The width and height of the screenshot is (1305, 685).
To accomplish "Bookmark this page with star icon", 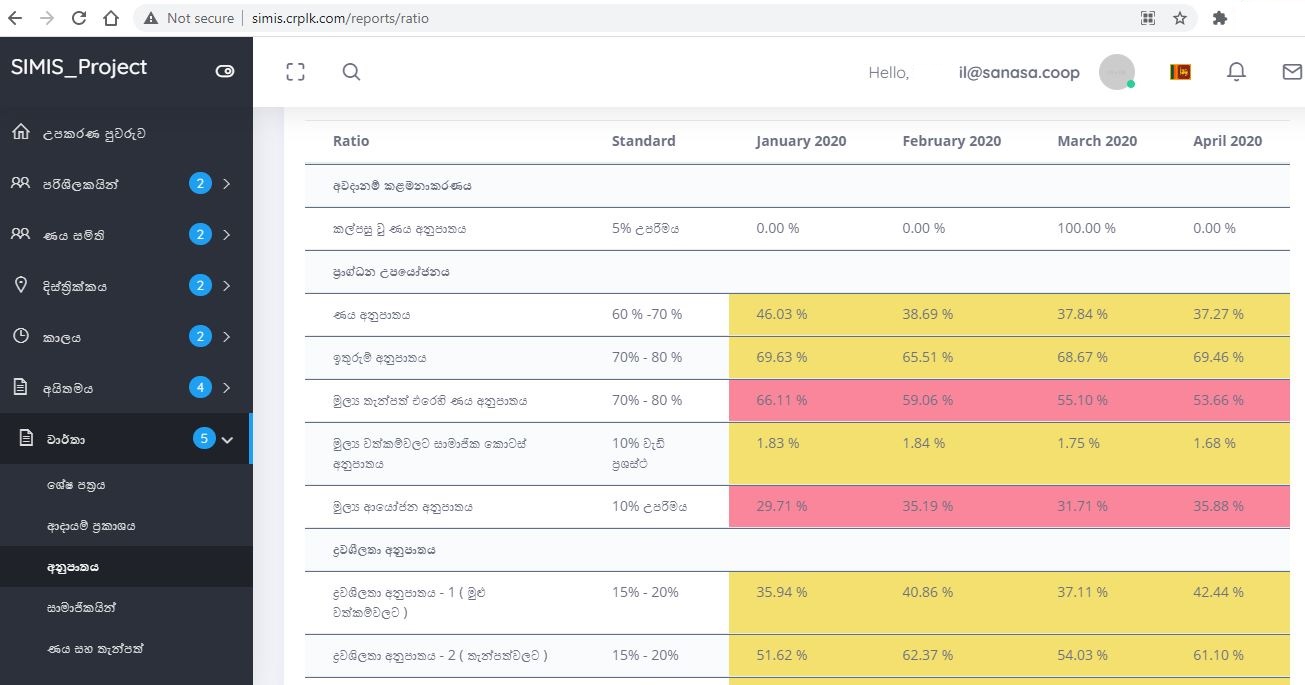I will [x=1180, y=18].
